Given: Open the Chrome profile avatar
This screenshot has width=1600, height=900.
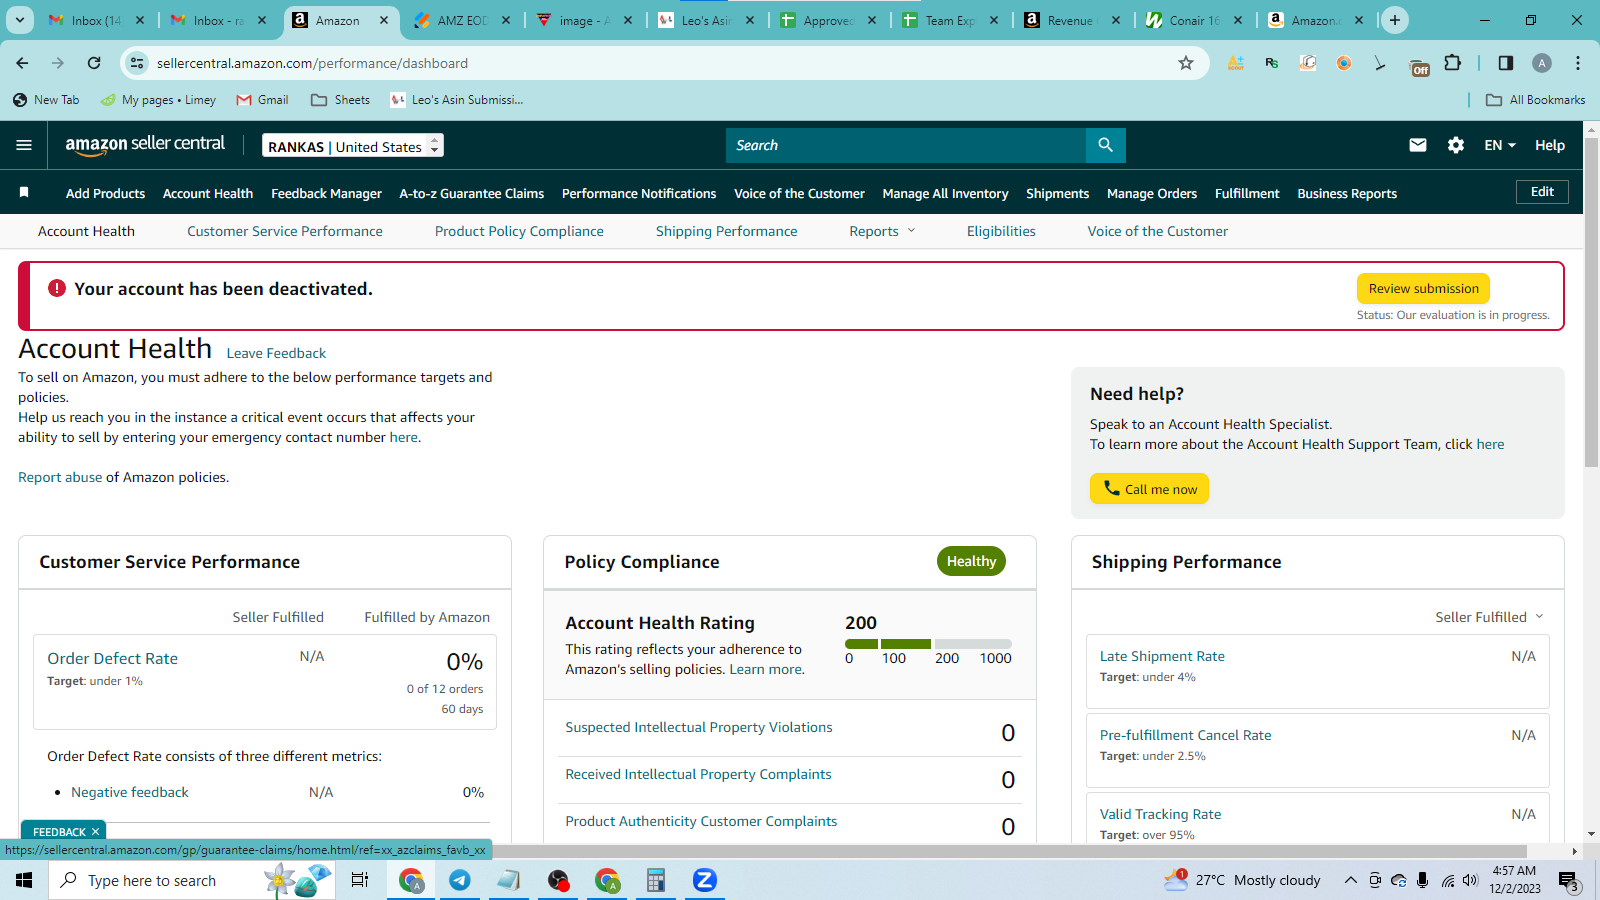Looking at the screenshot, I should [1542, 63].
